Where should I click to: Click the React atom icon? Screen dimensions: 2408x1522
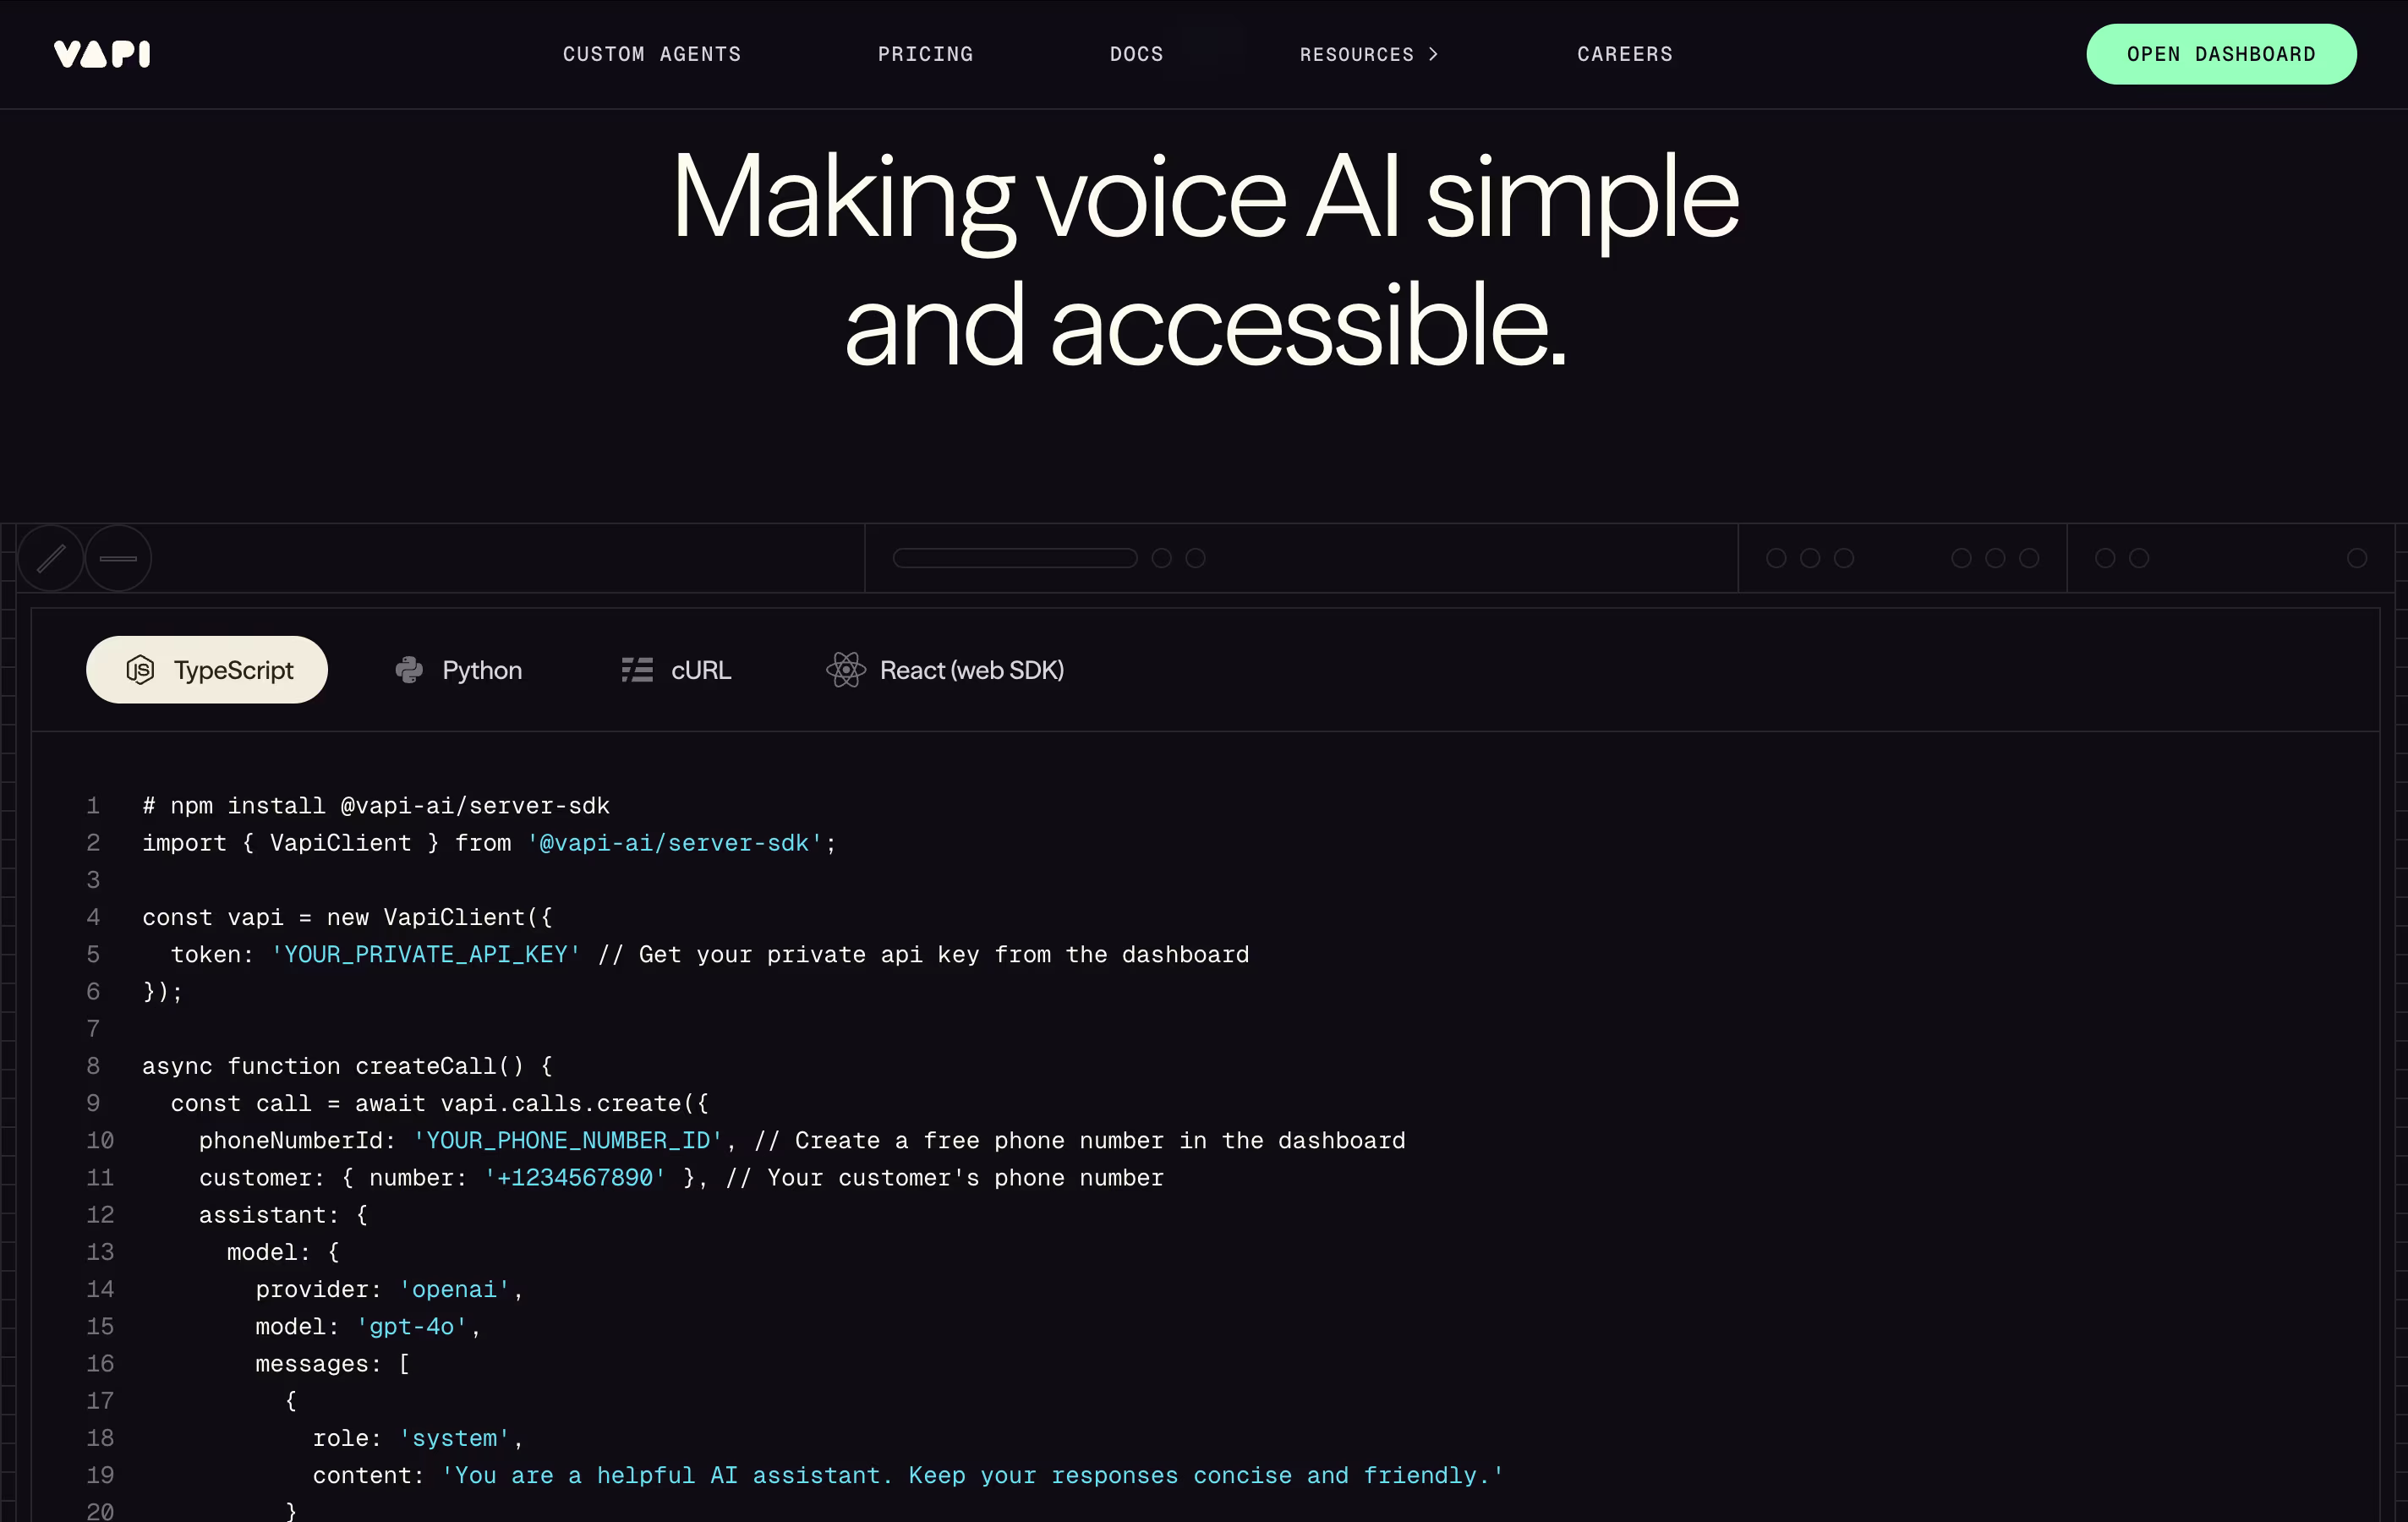[846, 670]
